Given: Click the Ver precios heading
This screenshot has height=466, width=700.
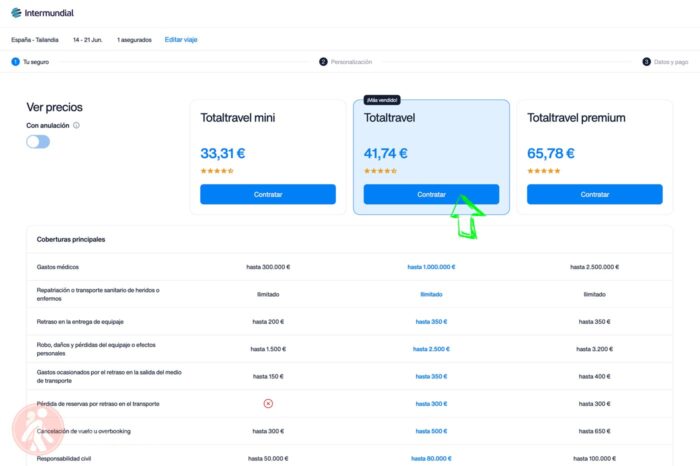Looking at the screenshot, I should (x=54, y=107).
